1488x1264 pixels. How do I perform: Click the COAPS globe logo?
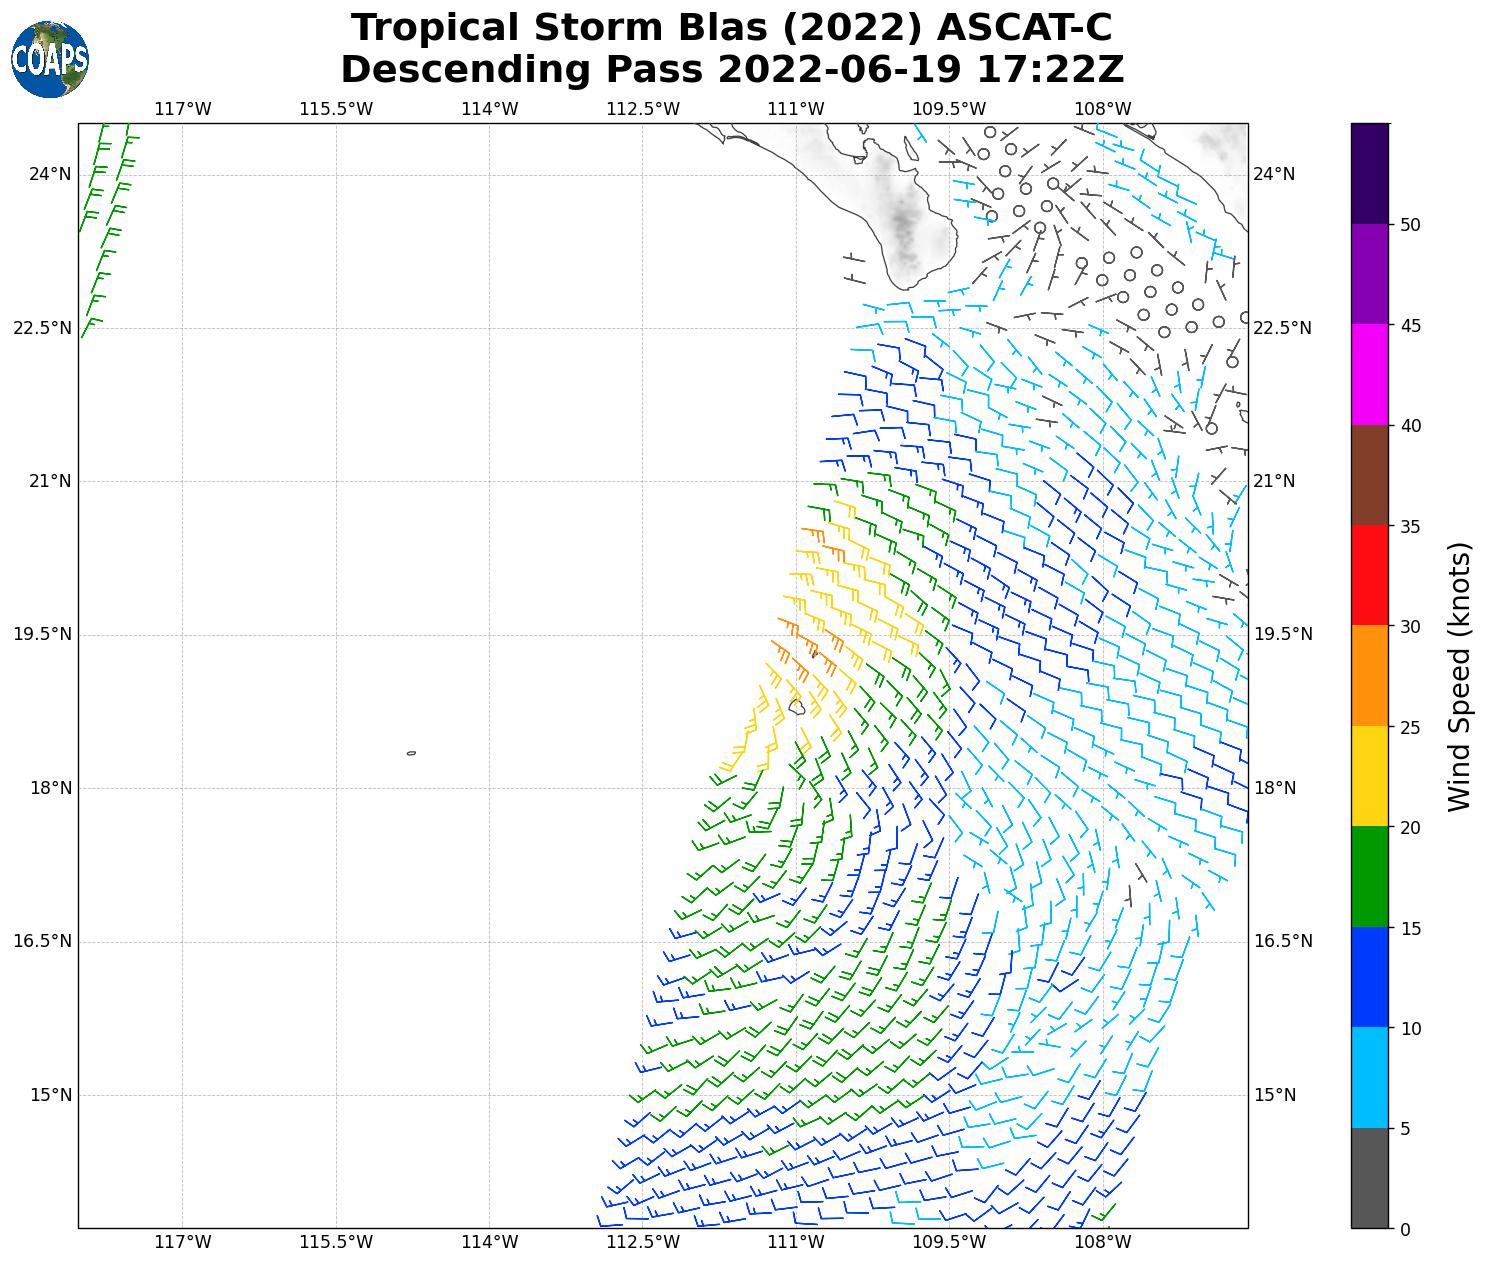click(50, 60)
